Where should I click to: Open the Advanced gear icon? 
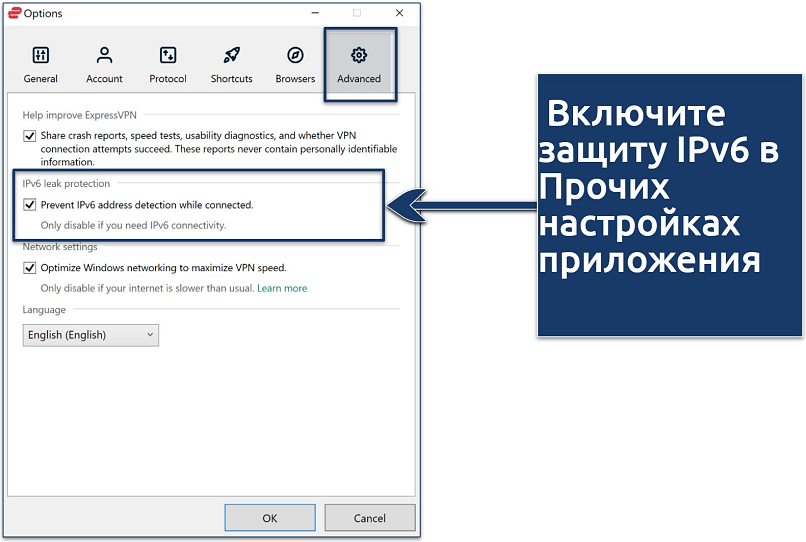point(359,55)
